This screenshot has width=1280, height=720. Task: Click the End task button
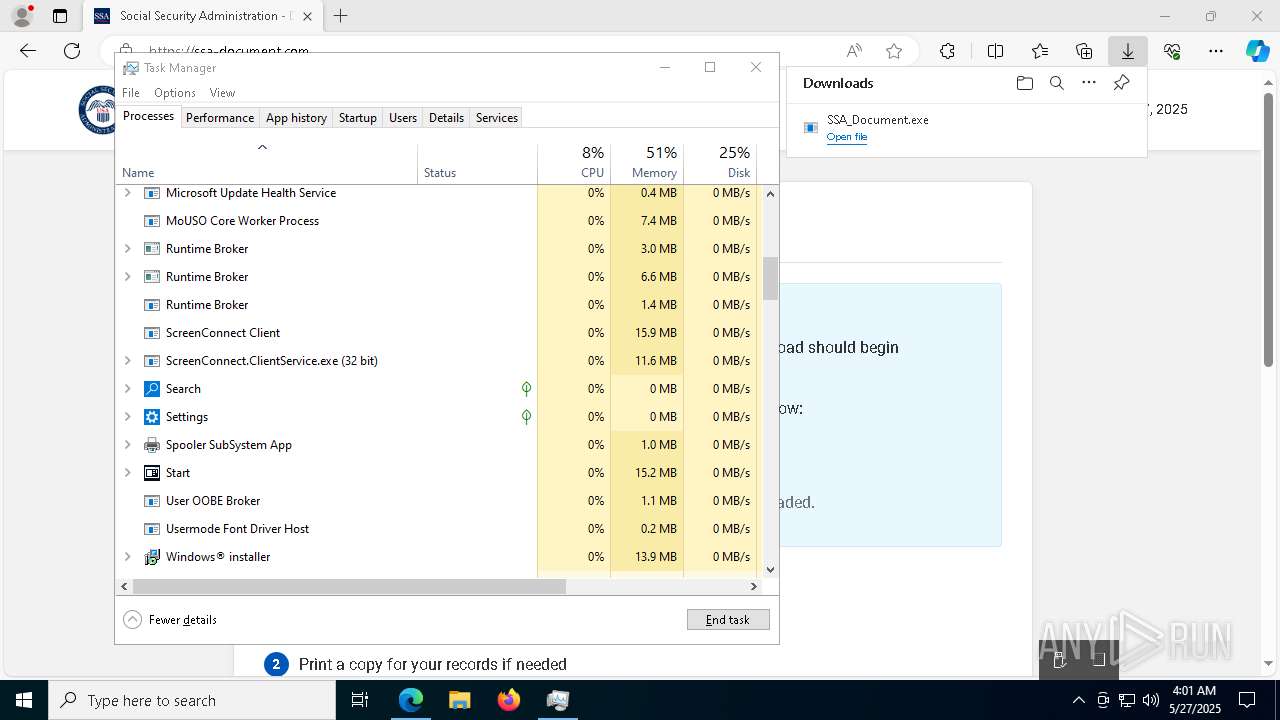tap(728, 620)
